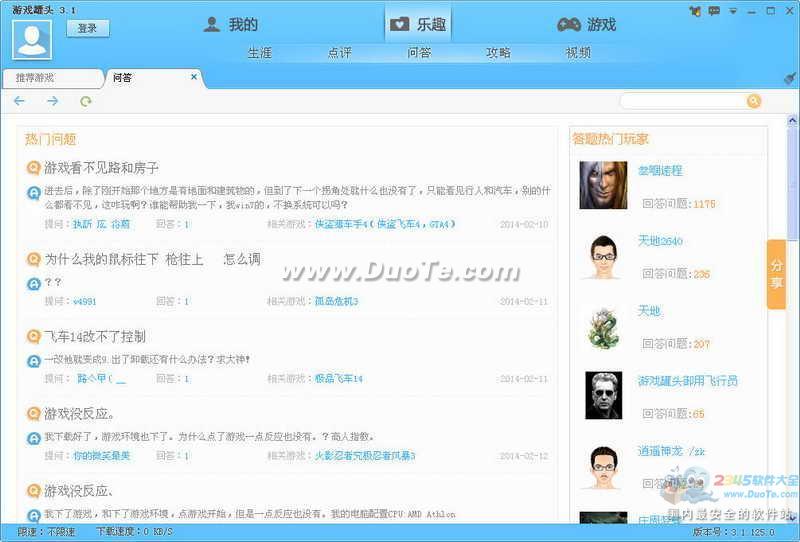
Task: Click the Warcraft character avatar of top player
Action: click(603, 185)
